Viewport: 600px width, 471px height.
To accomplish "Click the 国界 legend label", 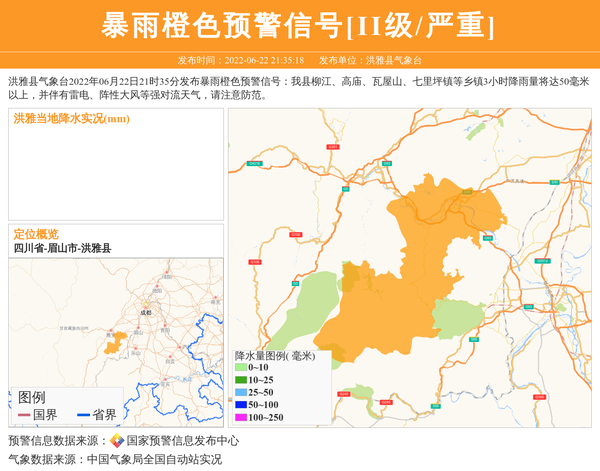I will tap(45, 415).
